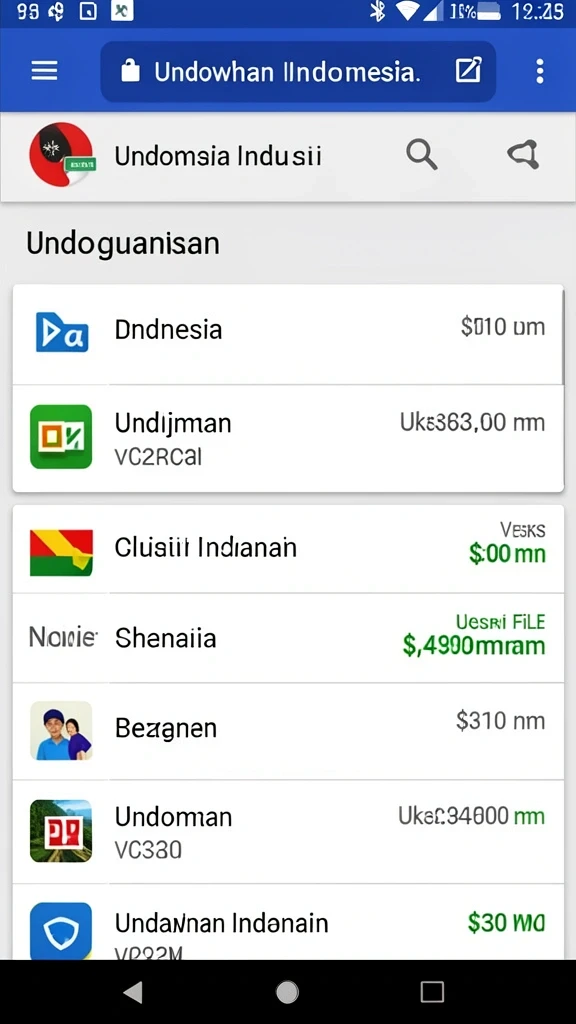Tap the red circular profile avatar

[61, 155]
